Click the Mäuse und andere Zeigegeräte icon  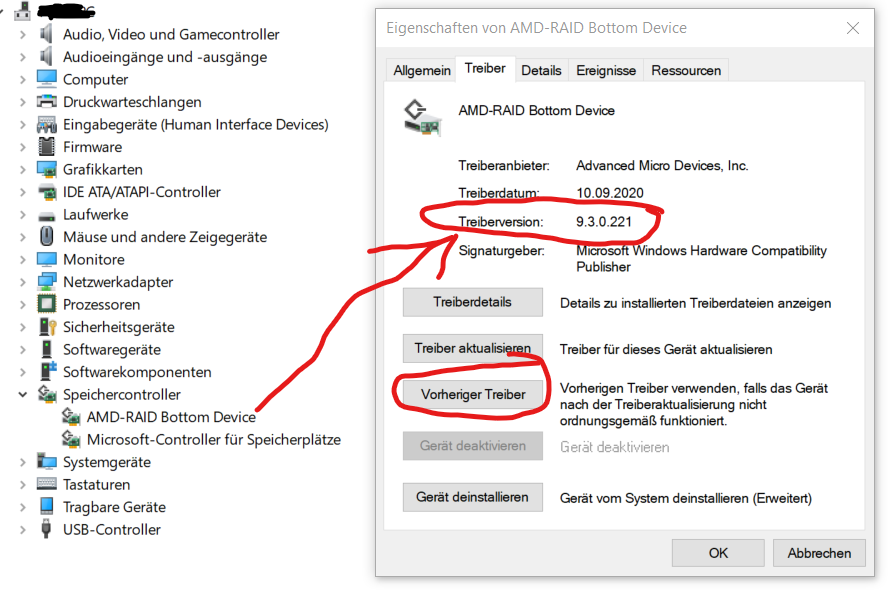click(x=46, y=236)
